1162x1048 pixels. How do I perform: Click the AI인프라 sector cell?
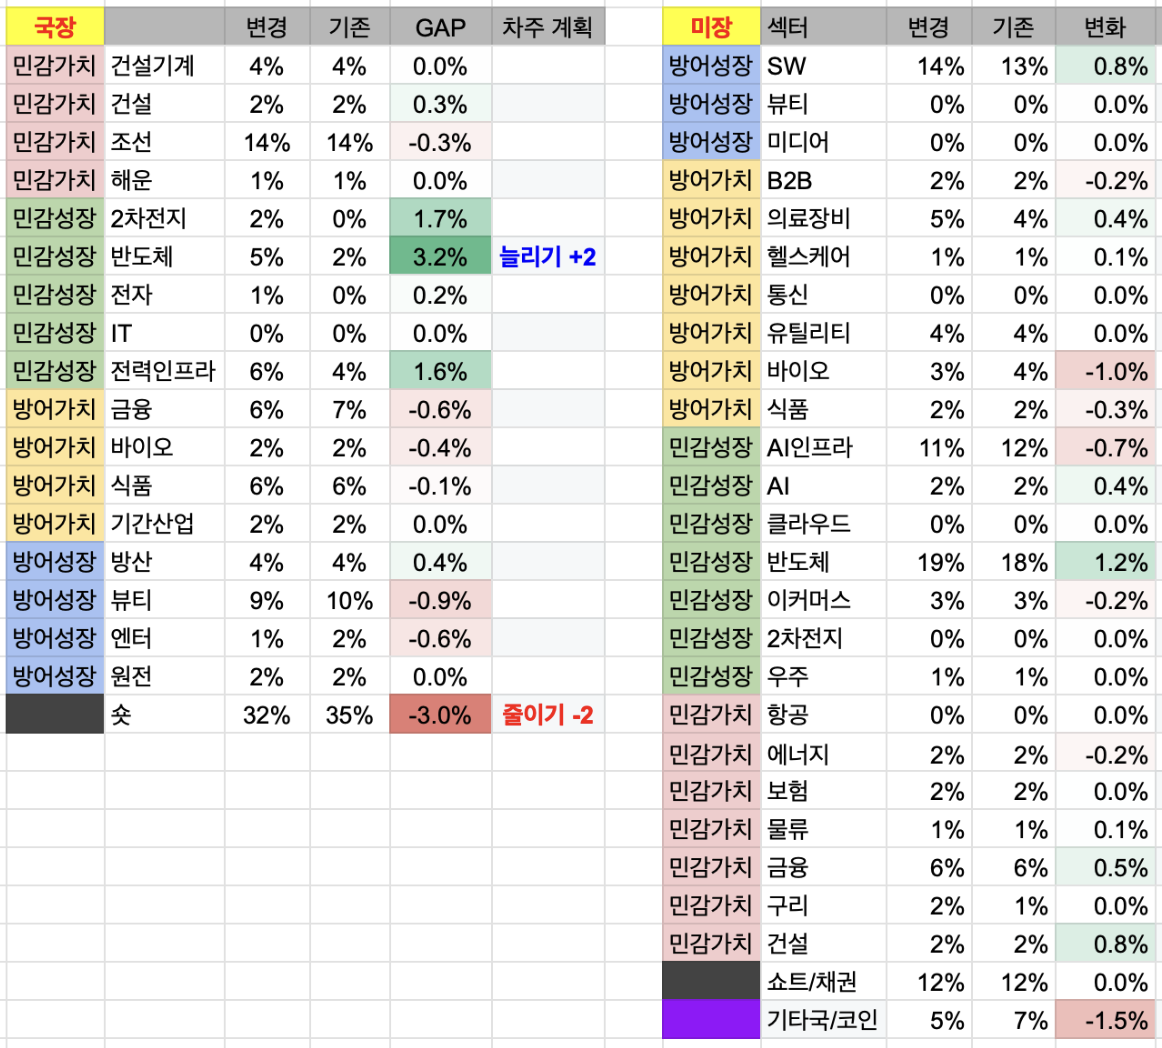coord(823,448)
